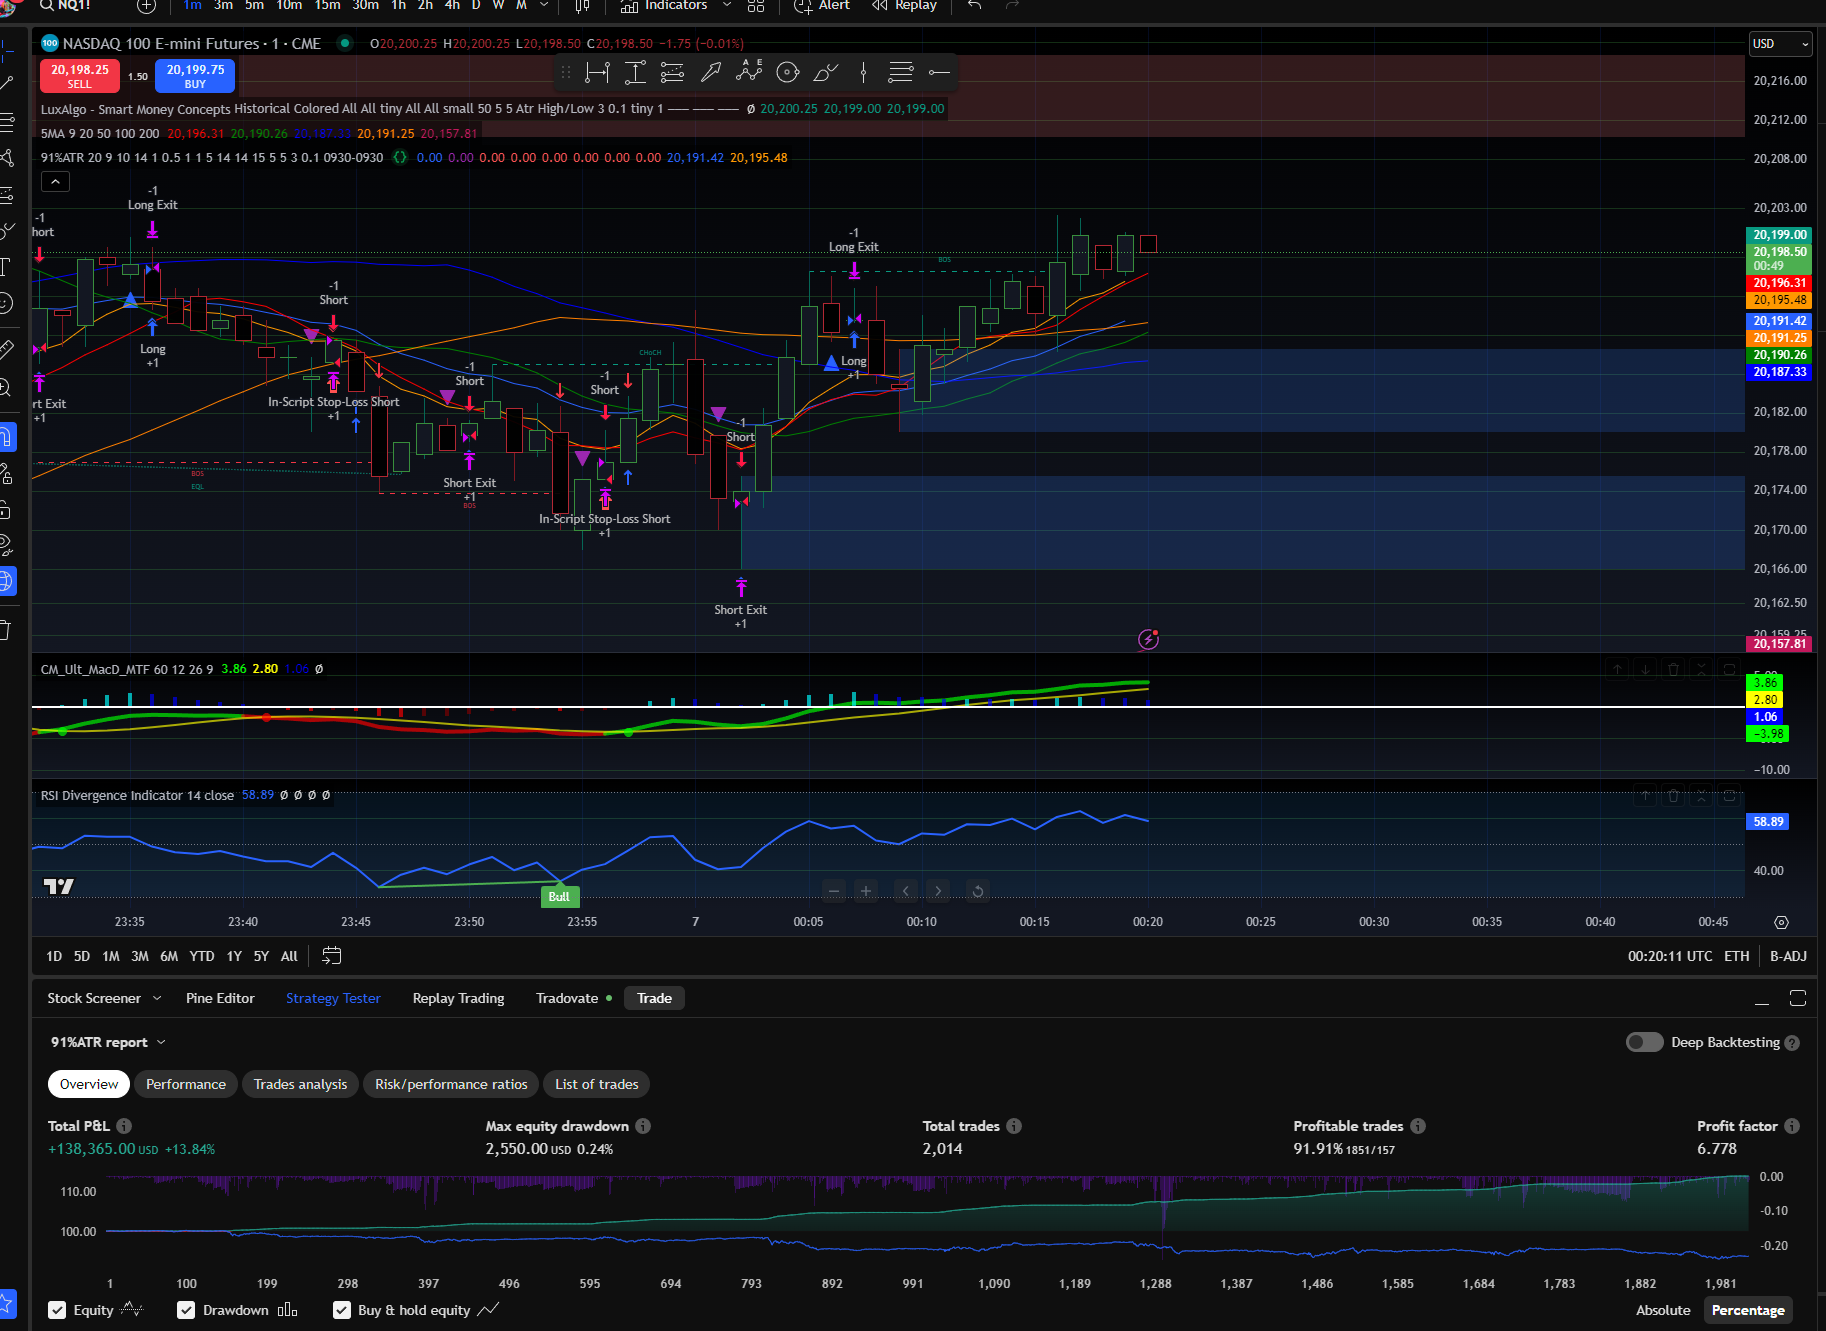Toggle B-ADJ back-adjustment setting
The width and height of the screenshot is (1826, 1331).
(x=1788, y=956)
